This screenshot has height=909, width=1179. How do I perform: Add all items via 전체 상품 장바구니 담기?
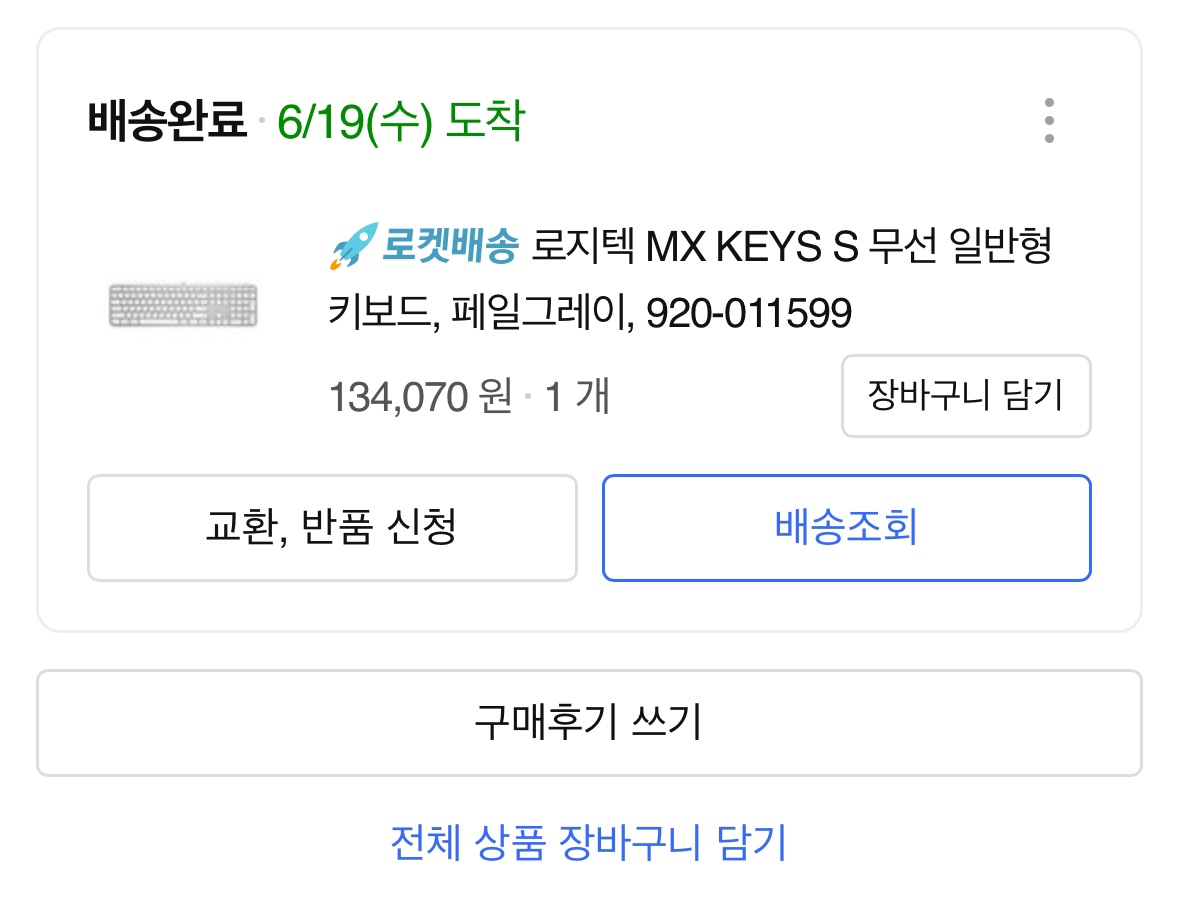point(589,843)
